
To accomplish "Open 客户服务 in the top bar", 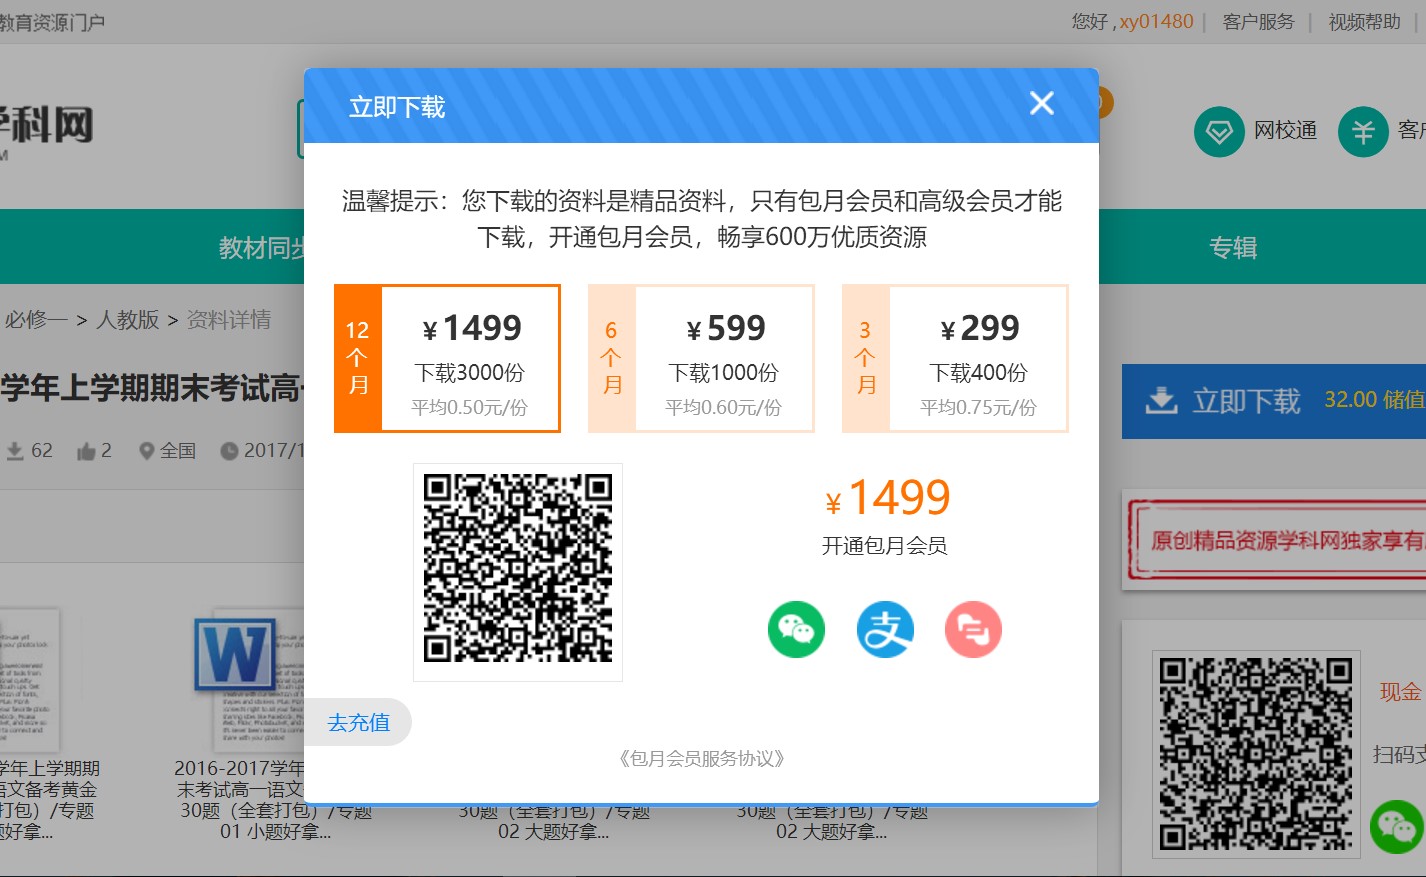I will coord(1258,22).
